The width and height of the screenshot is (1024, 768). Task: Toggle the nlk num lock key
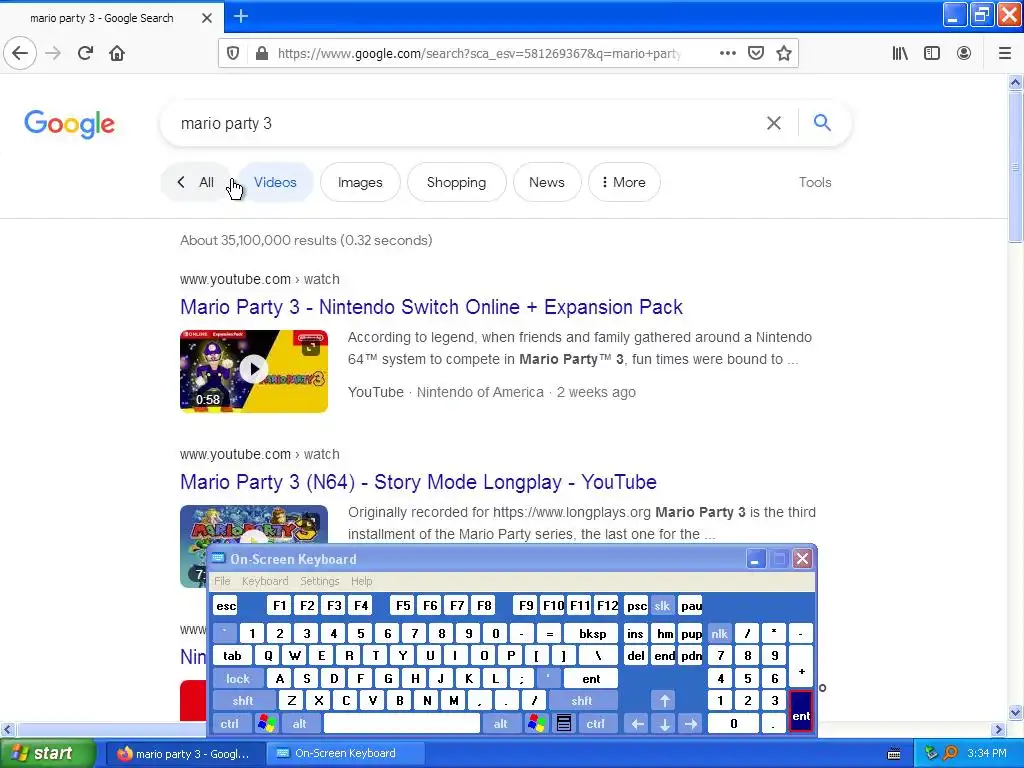pos(719,633)
